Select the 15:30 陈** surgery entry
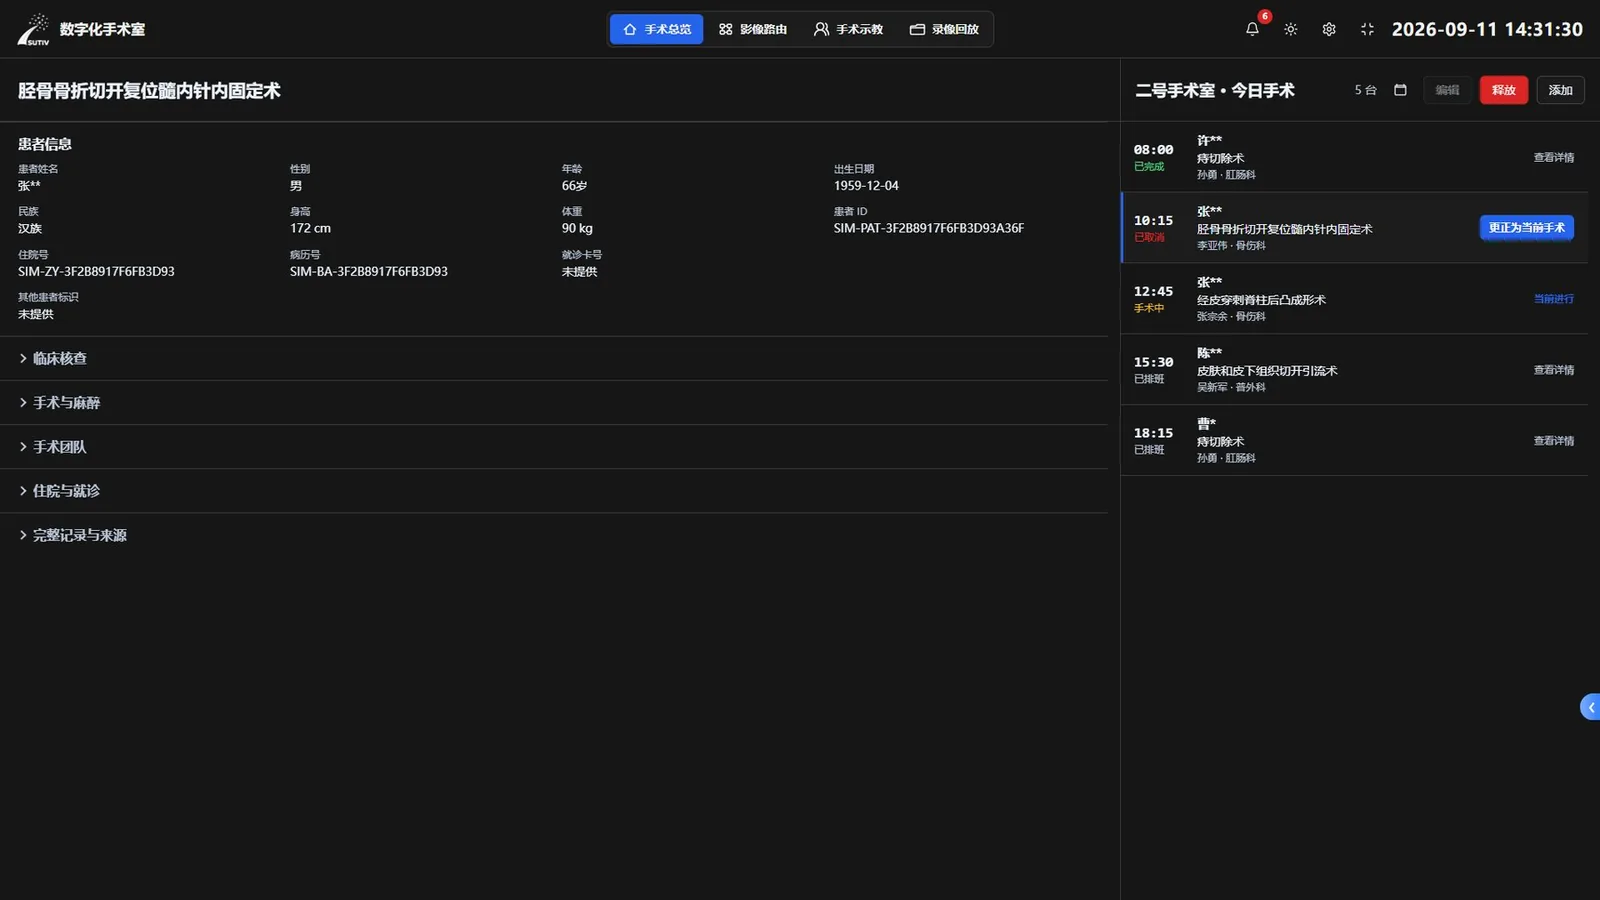Viewport: 1600px width, 900px height. [x=1354, y=370]
